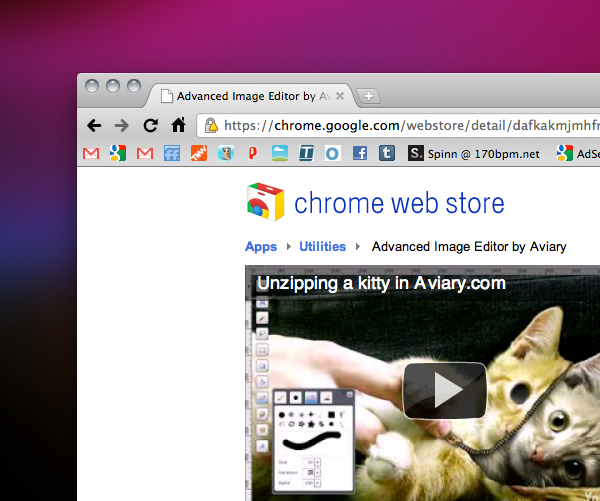Viewport: 600px width, 501px height.
Task: Open the dark blue T bookmark
Action: [x=307, y=153]
